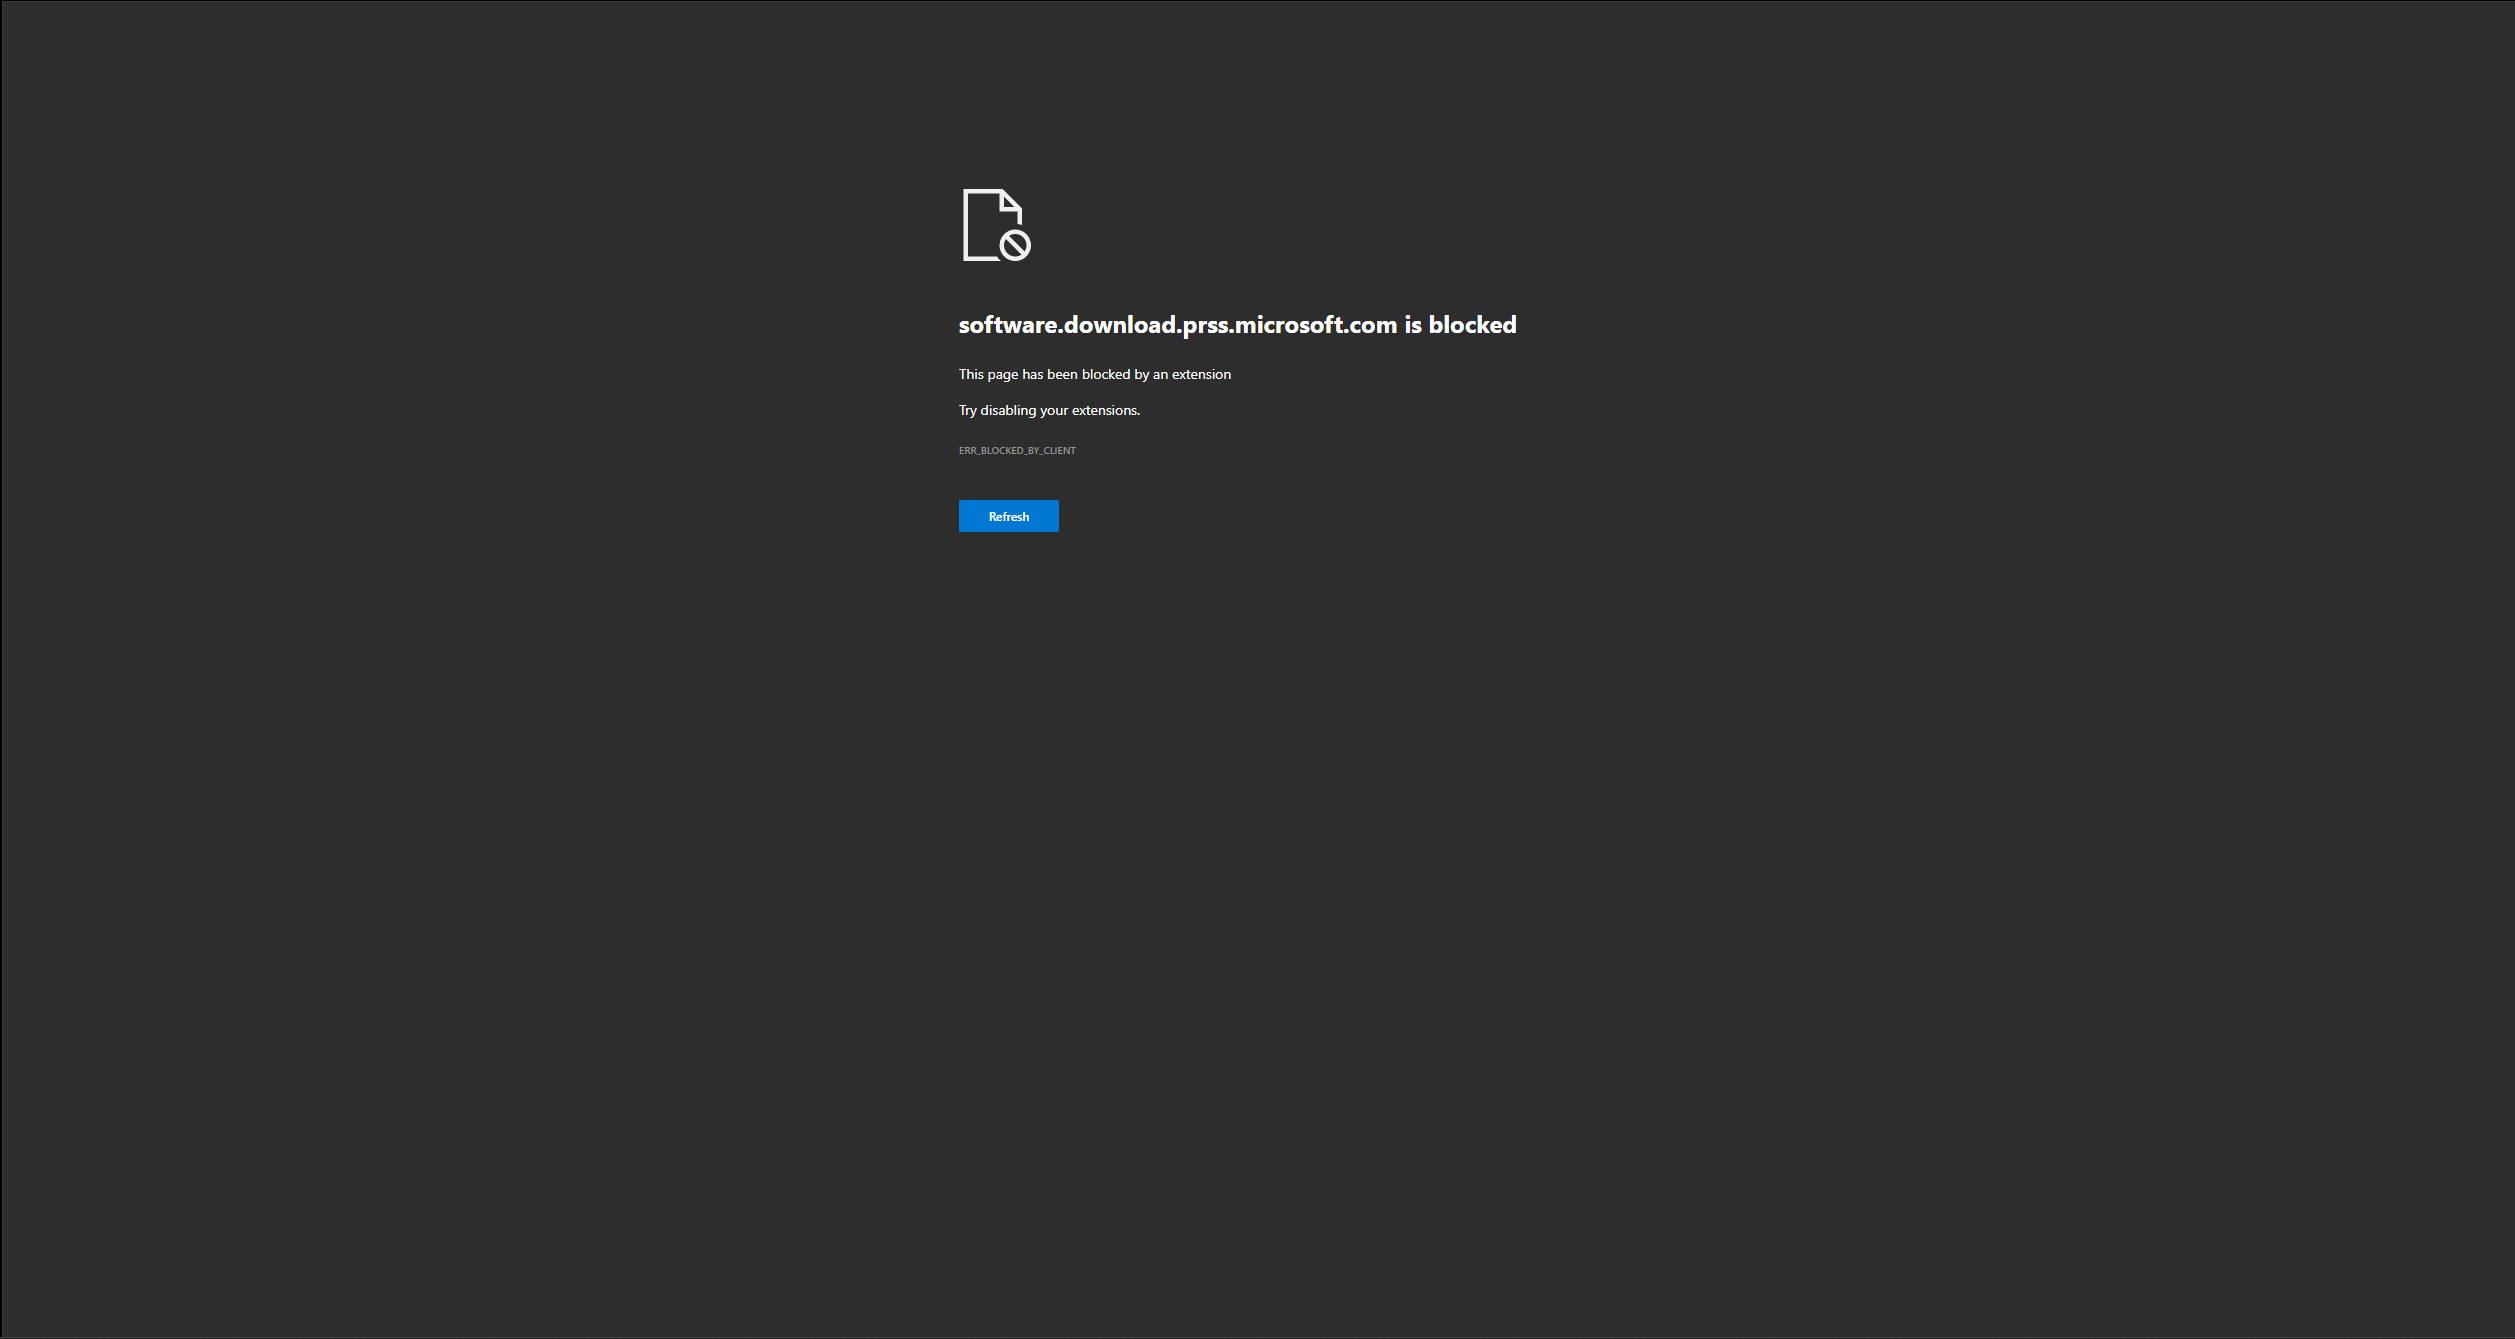The width and height of the screenshot is (2515, 1339).
Task: Click the 'CLIENT' part of error code
Action: click(1059, 451)
